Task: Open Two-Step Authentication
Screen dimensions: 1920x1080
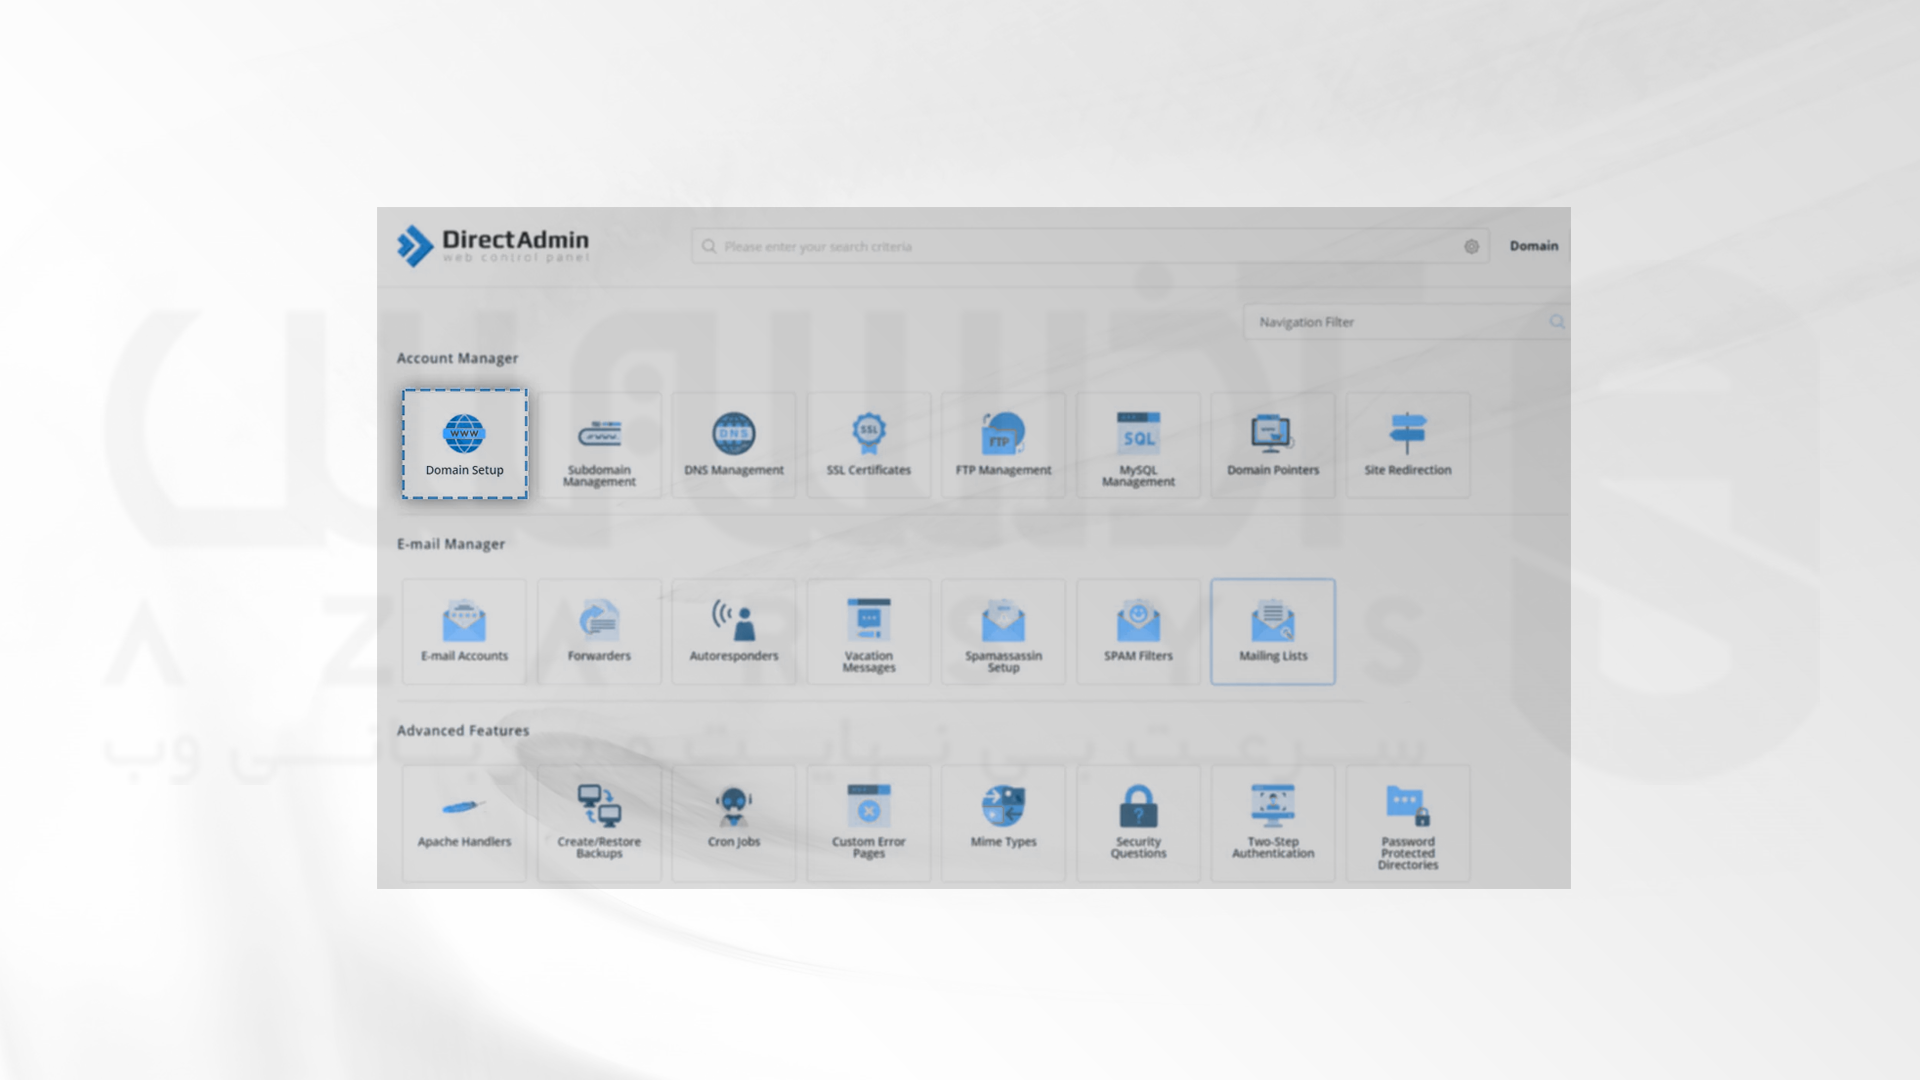Action: 1273,823
